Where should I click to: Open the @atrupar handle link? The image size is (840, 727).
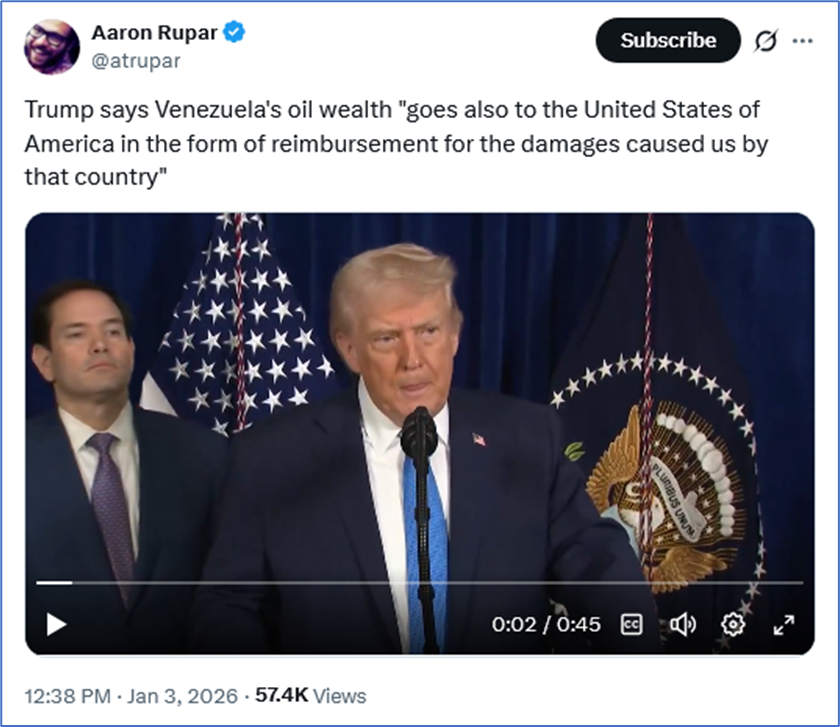(x=136, y=61)
